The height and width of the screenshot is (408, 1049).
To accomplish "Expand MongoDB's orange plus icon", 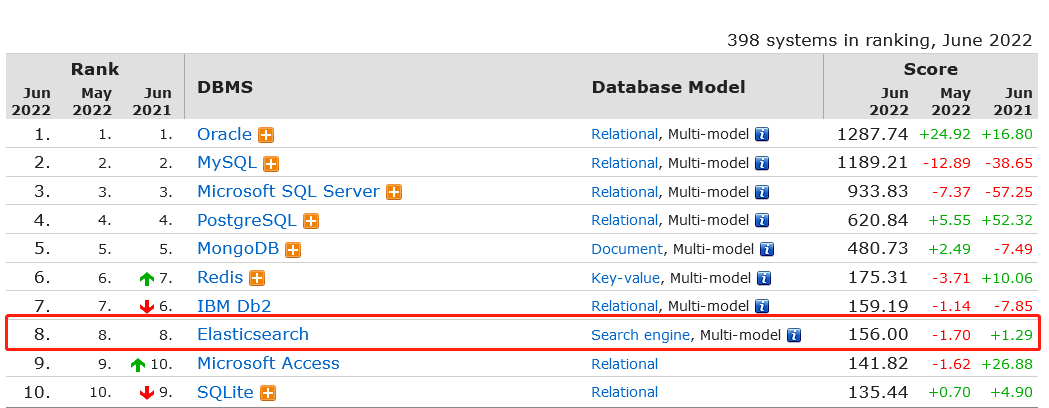I will (293, 250).
